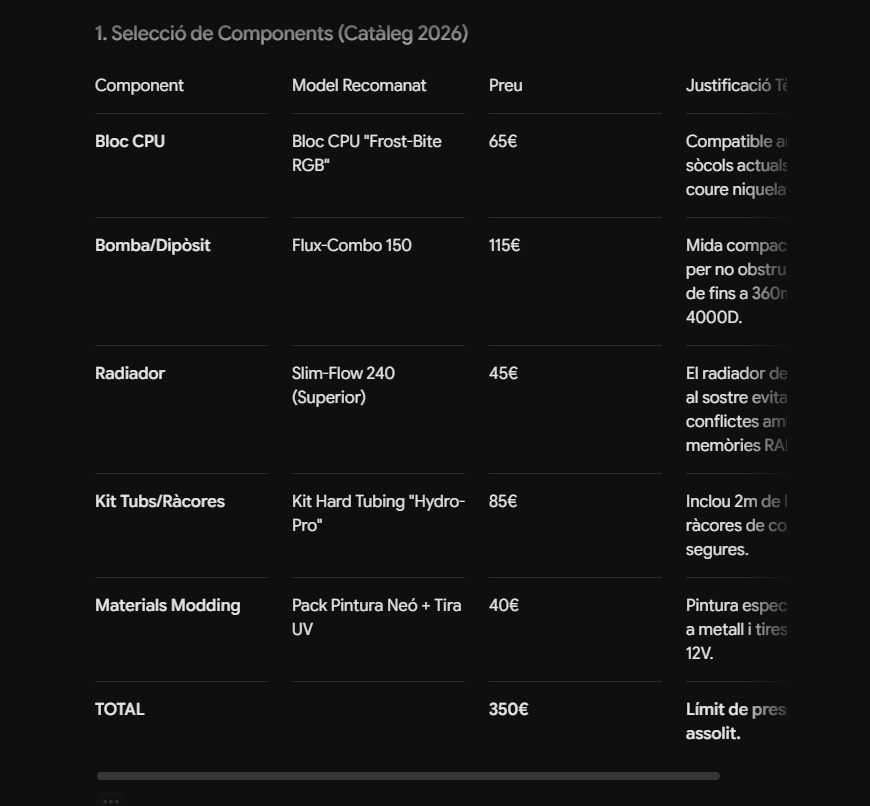Click the horizontal table scrollbar thumb

pos(408,776)
